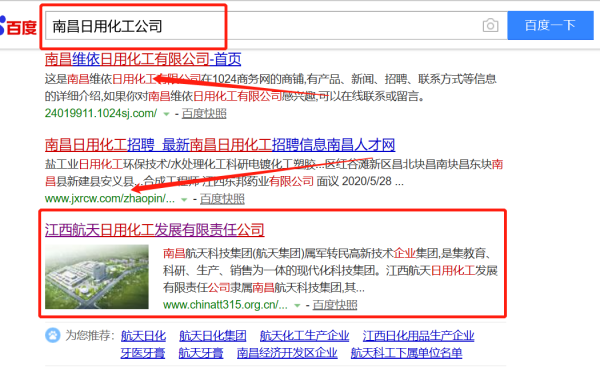Click the 百度一下 search button
This screenshot has width=600, height=372.
click(550, 25)
